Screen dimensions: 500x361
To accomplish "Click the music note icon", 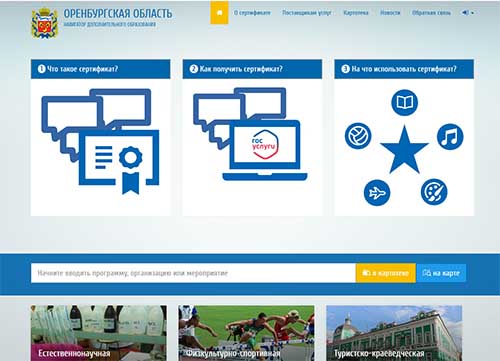I will pyautogui.click(x=450, y=136).
